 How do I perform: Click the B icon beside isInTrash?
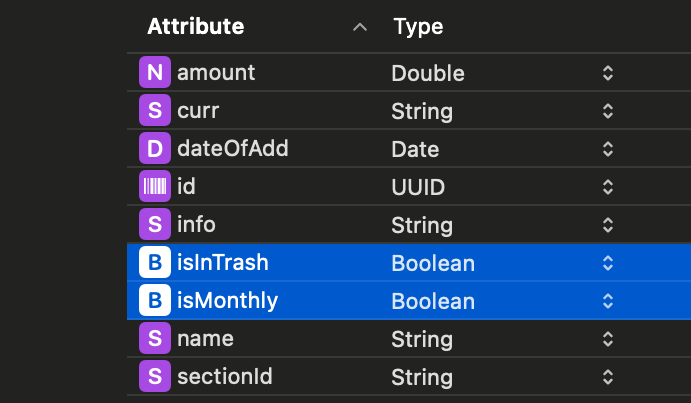coord(154,263)
